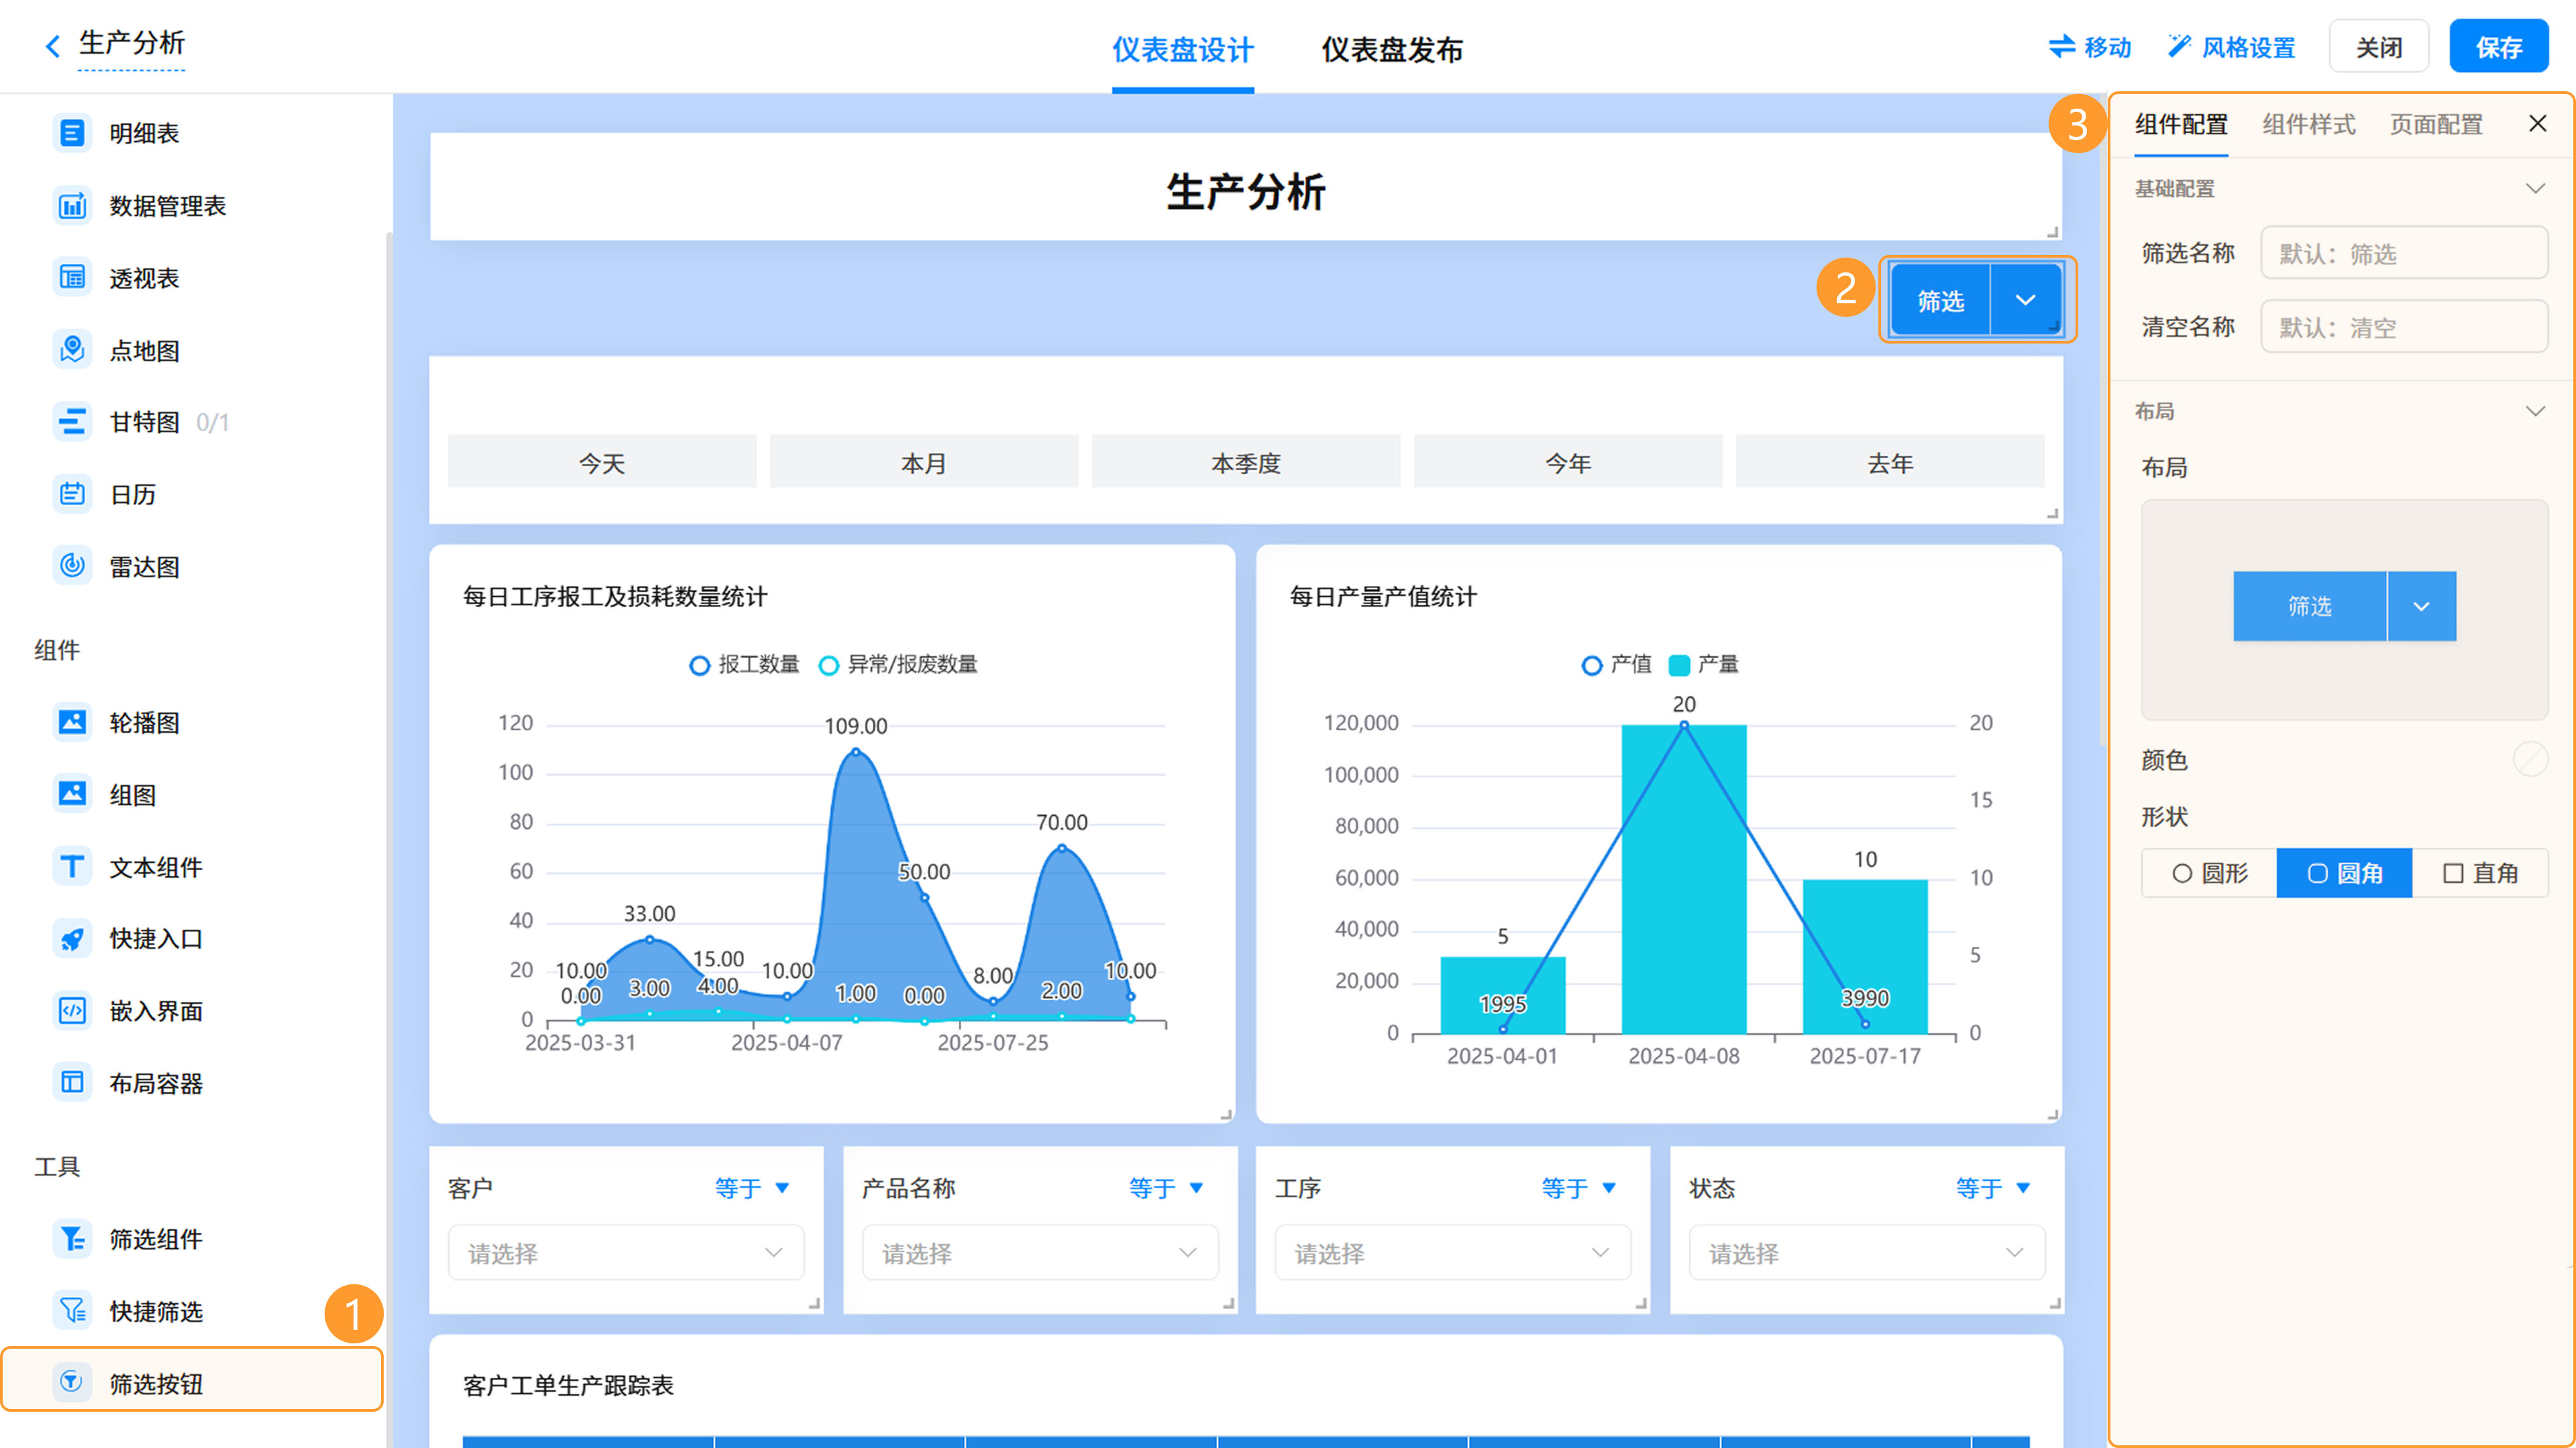The height and width of the screenshot is (1448, 2576).
Task: Open 客户 请选择 dropdown
Action: [x=626, y=1252]
